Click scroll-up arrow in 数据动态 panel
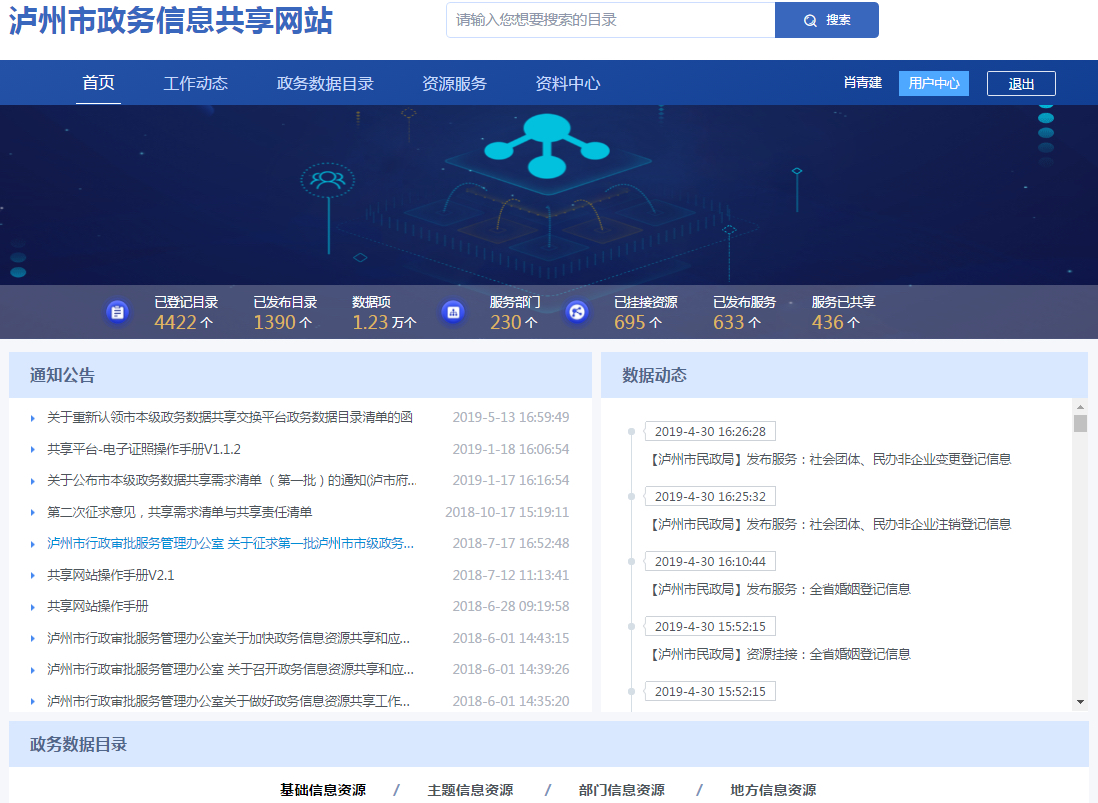1098x803 pixels. 1080,406
